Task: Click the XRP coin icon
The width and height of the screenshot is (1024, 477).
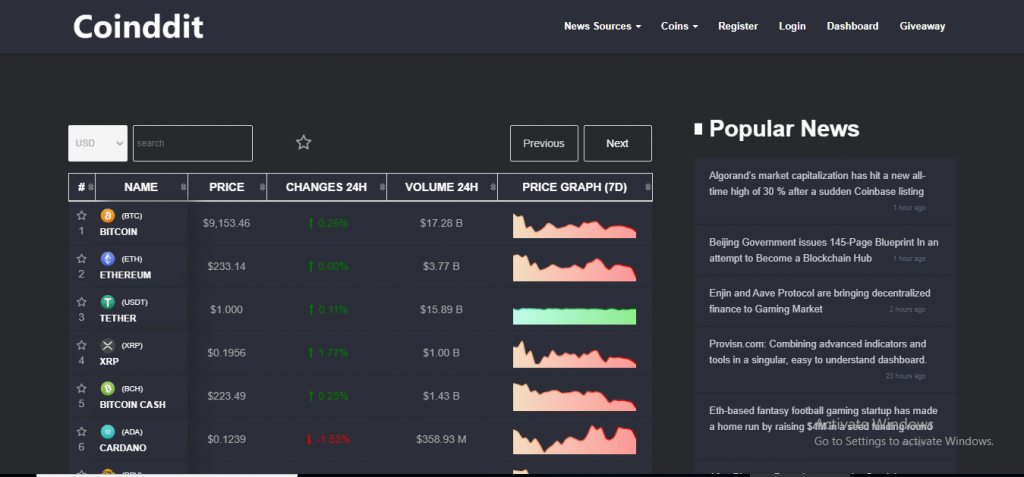Action: [x=108, y=345]
